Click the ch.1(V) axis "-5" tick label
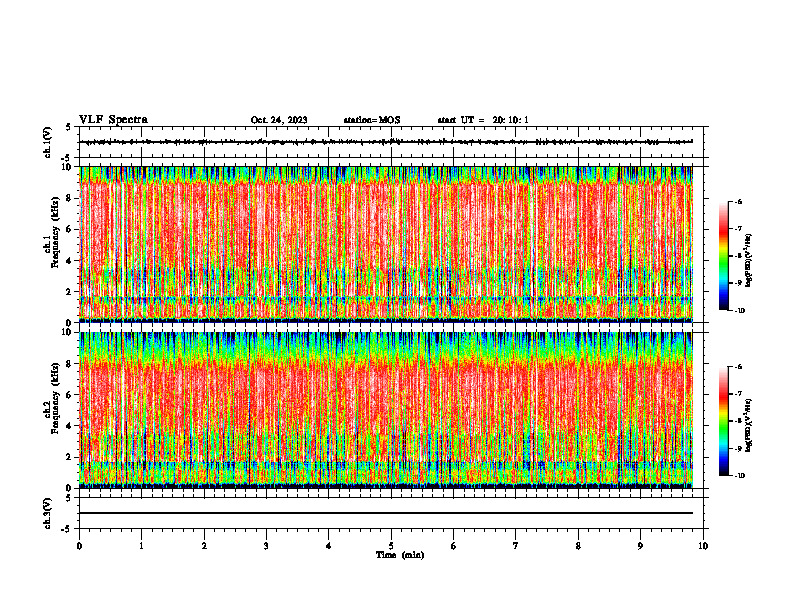792x612 pixels. (67, 158)
